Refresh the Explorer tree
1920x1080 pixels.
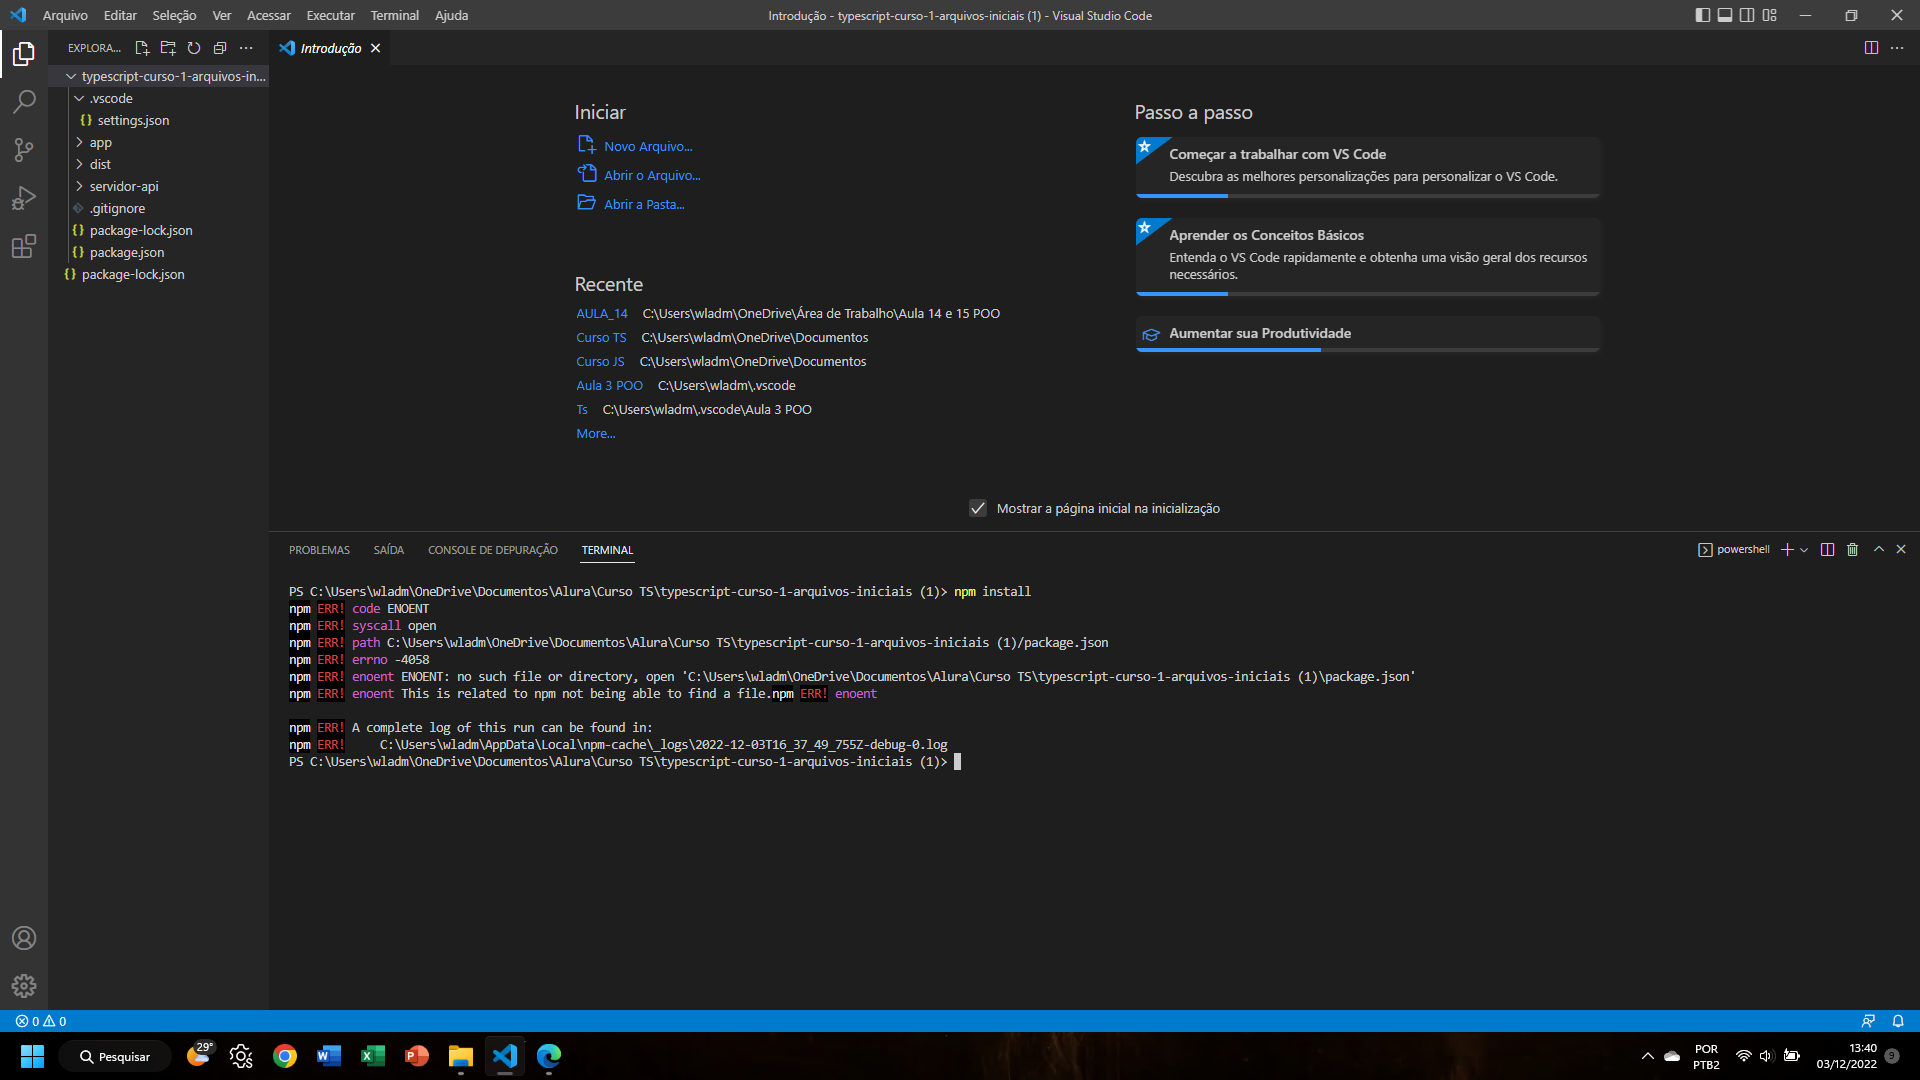click(194, 48)
